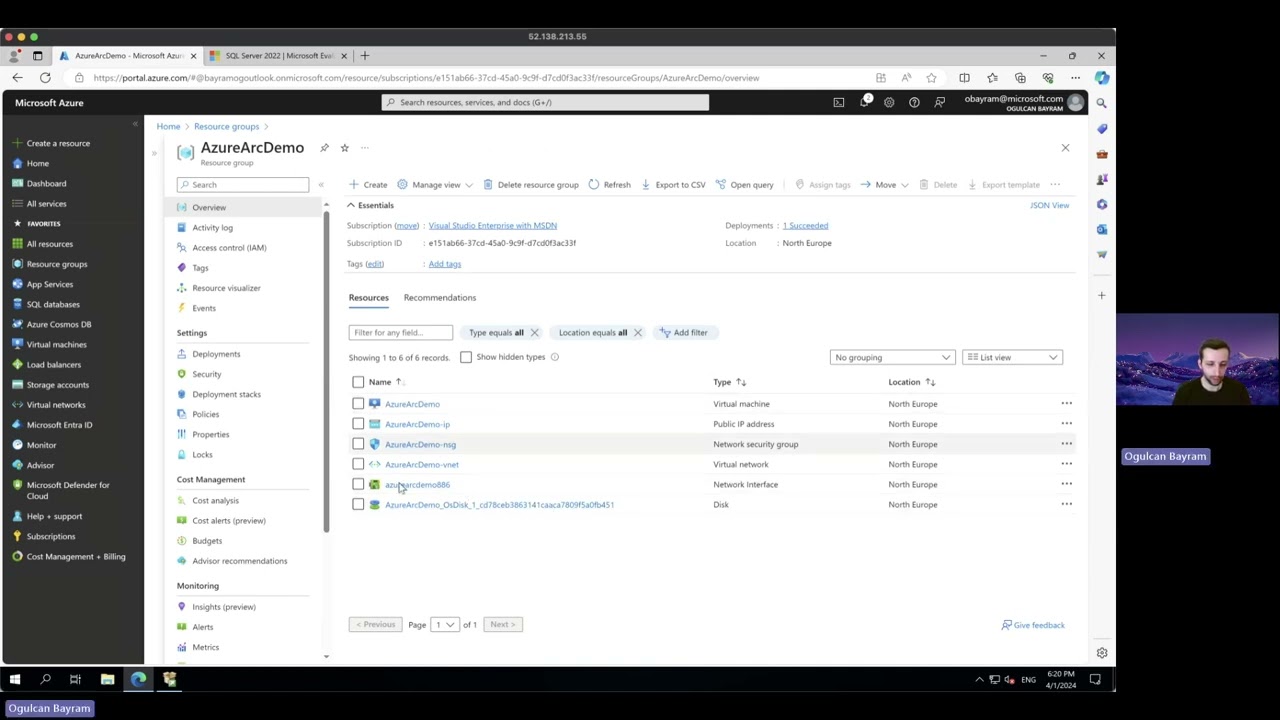The width and height of the screenshot is (1280, 720).
Task: Open the List view dropdown
Action: tap(1011, 357)
